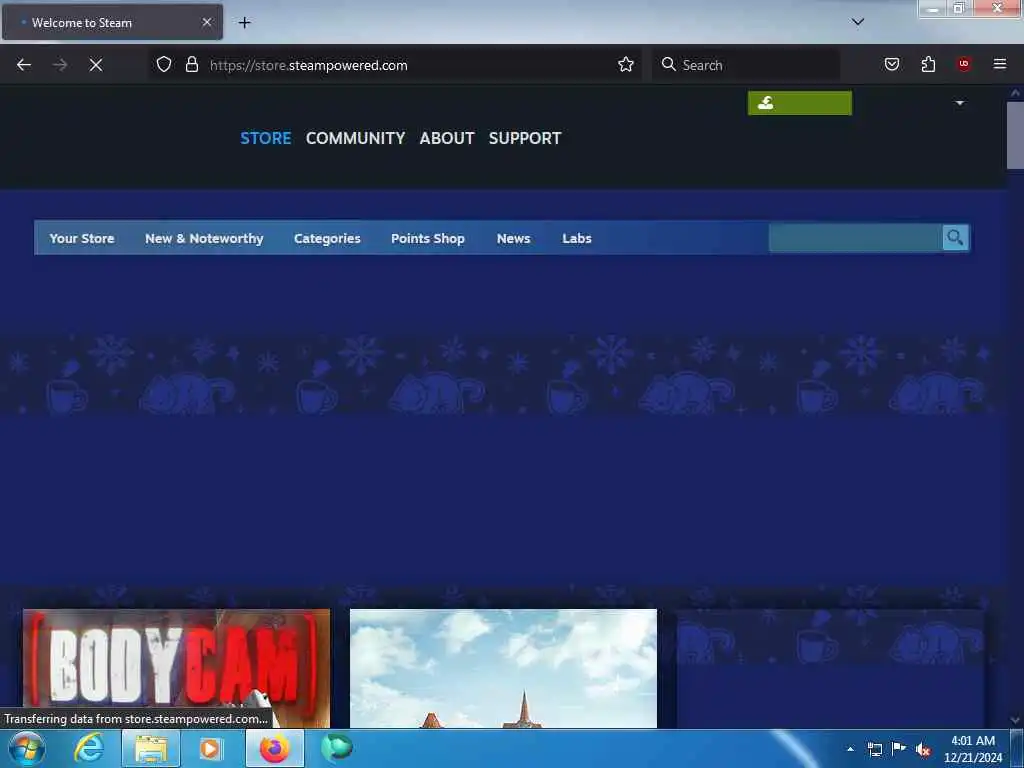Open the green round app on taskbar
The height and width of the screenshot is (768, 1024).
tap(337, 748)
